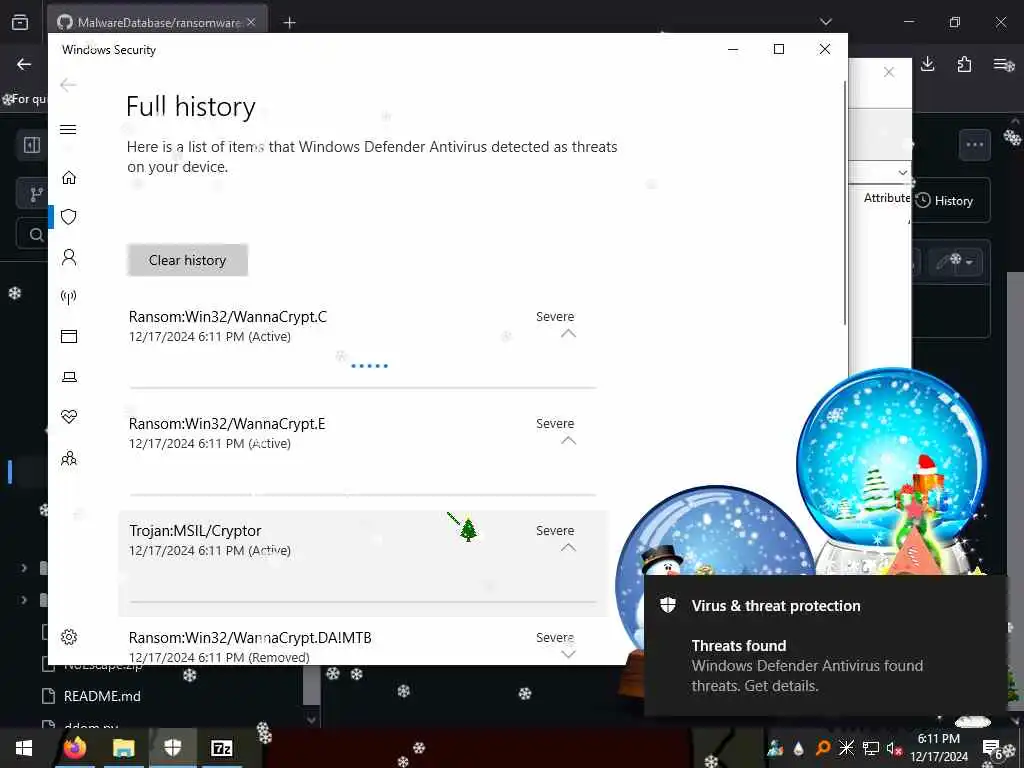Open Account protection person icon
The height and width of the screenshot is (768, 1024).
pos(69,257)
